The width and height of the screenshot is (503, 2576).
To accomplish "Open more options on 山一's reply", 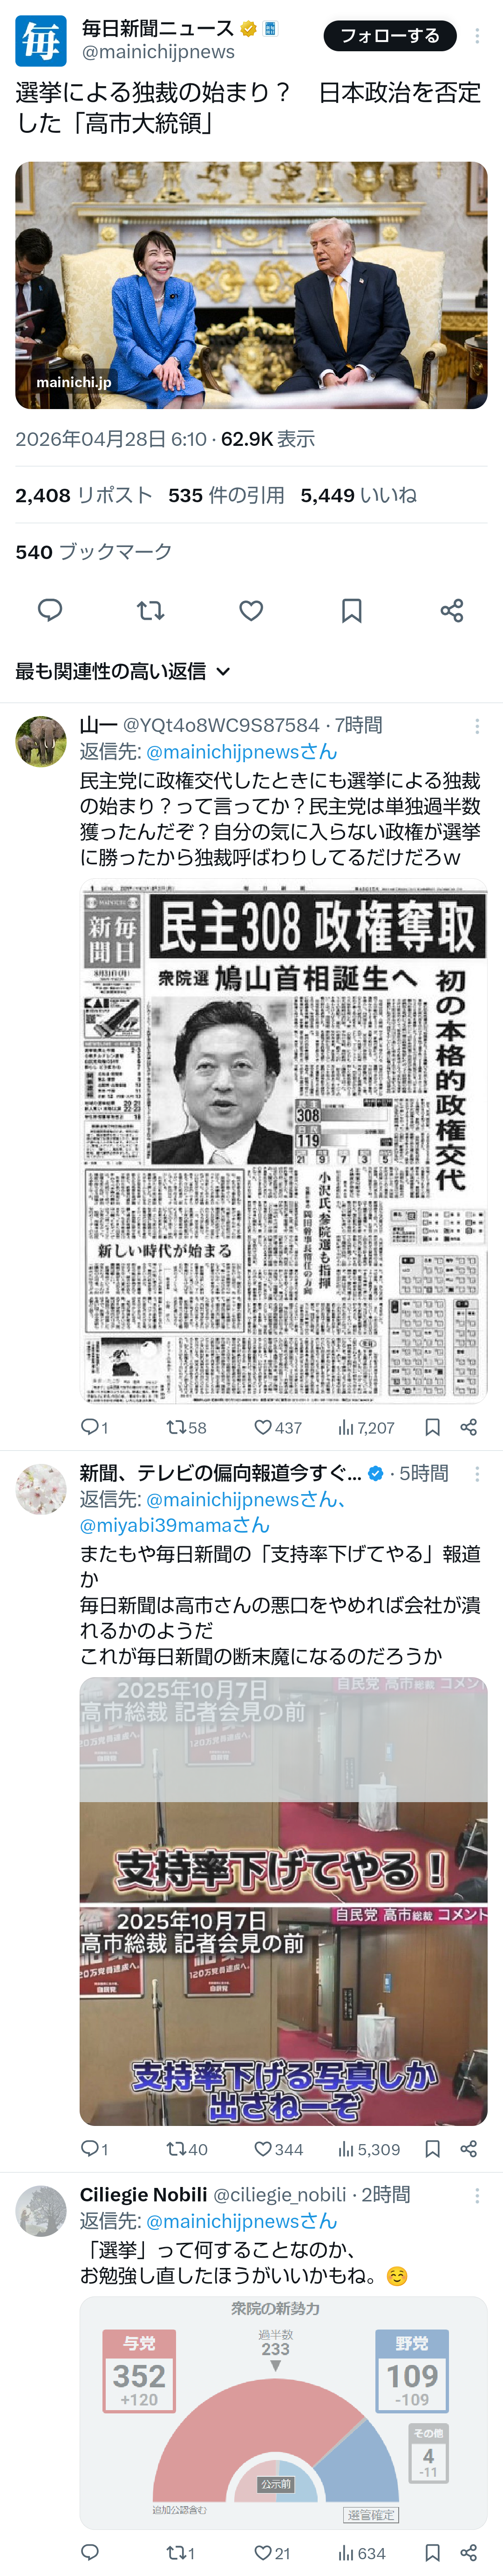I will coord(477,726).
